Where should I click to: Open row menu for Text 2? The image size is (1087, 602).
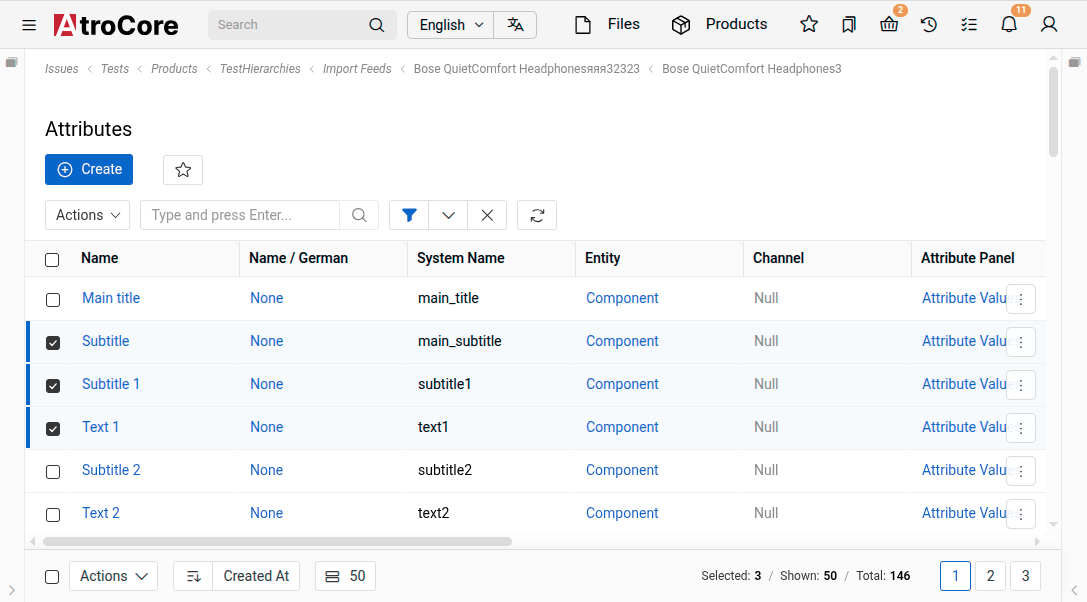click(x=1020, y=514)
